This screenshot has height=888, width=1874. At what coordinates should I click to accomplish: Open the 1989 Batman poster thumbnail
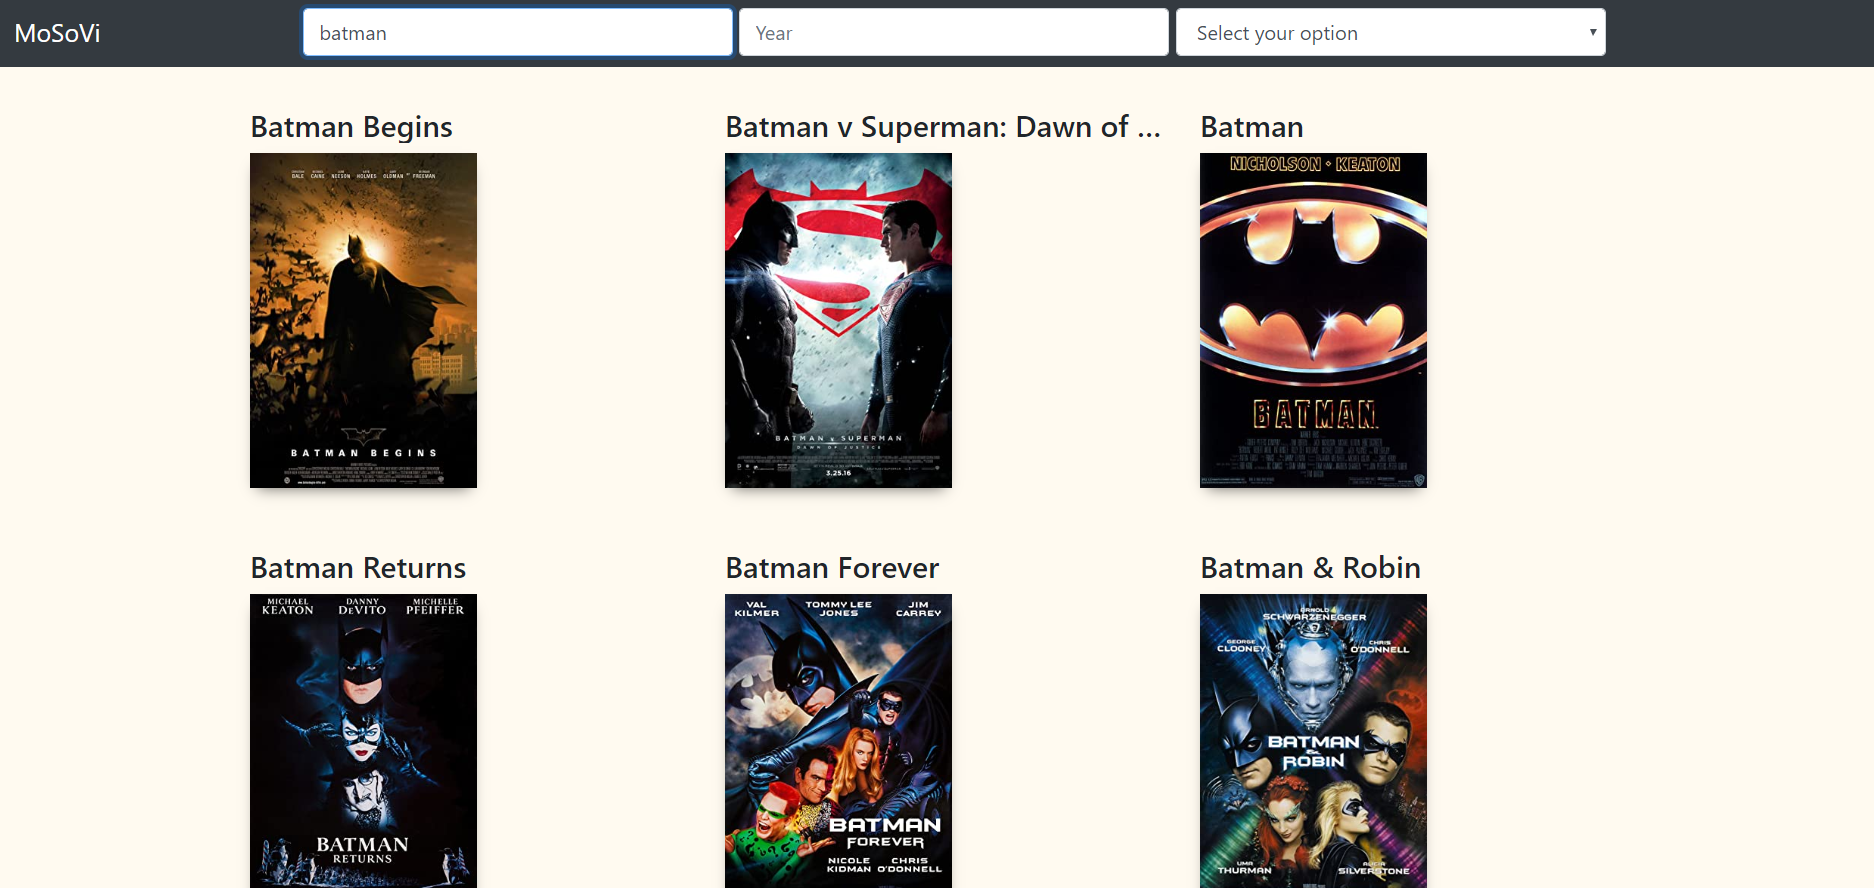click(x=1313, y=320)
